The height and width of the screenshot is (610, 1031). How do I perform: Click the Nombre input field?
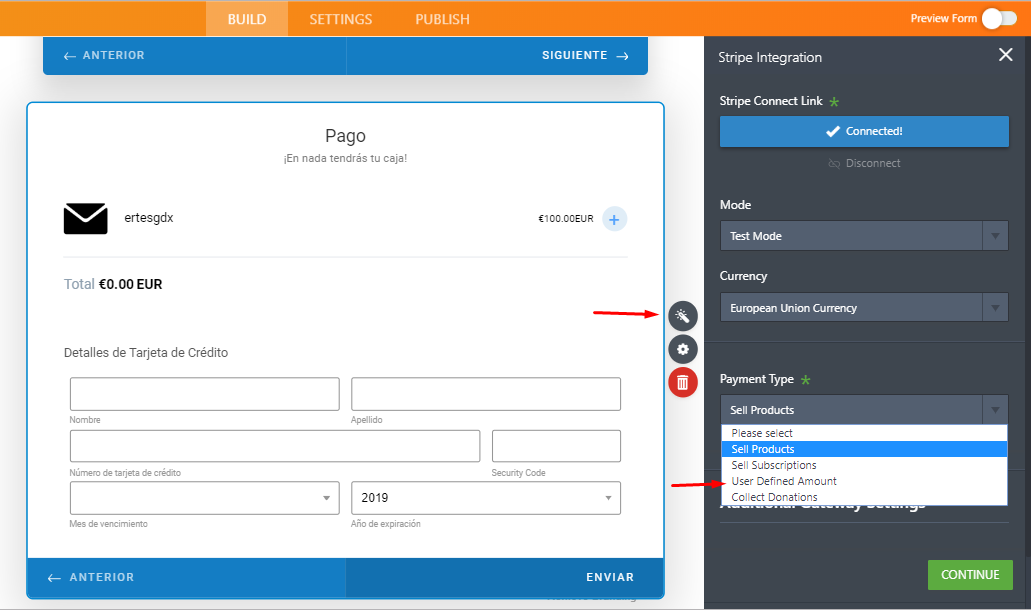pos(204,394)
